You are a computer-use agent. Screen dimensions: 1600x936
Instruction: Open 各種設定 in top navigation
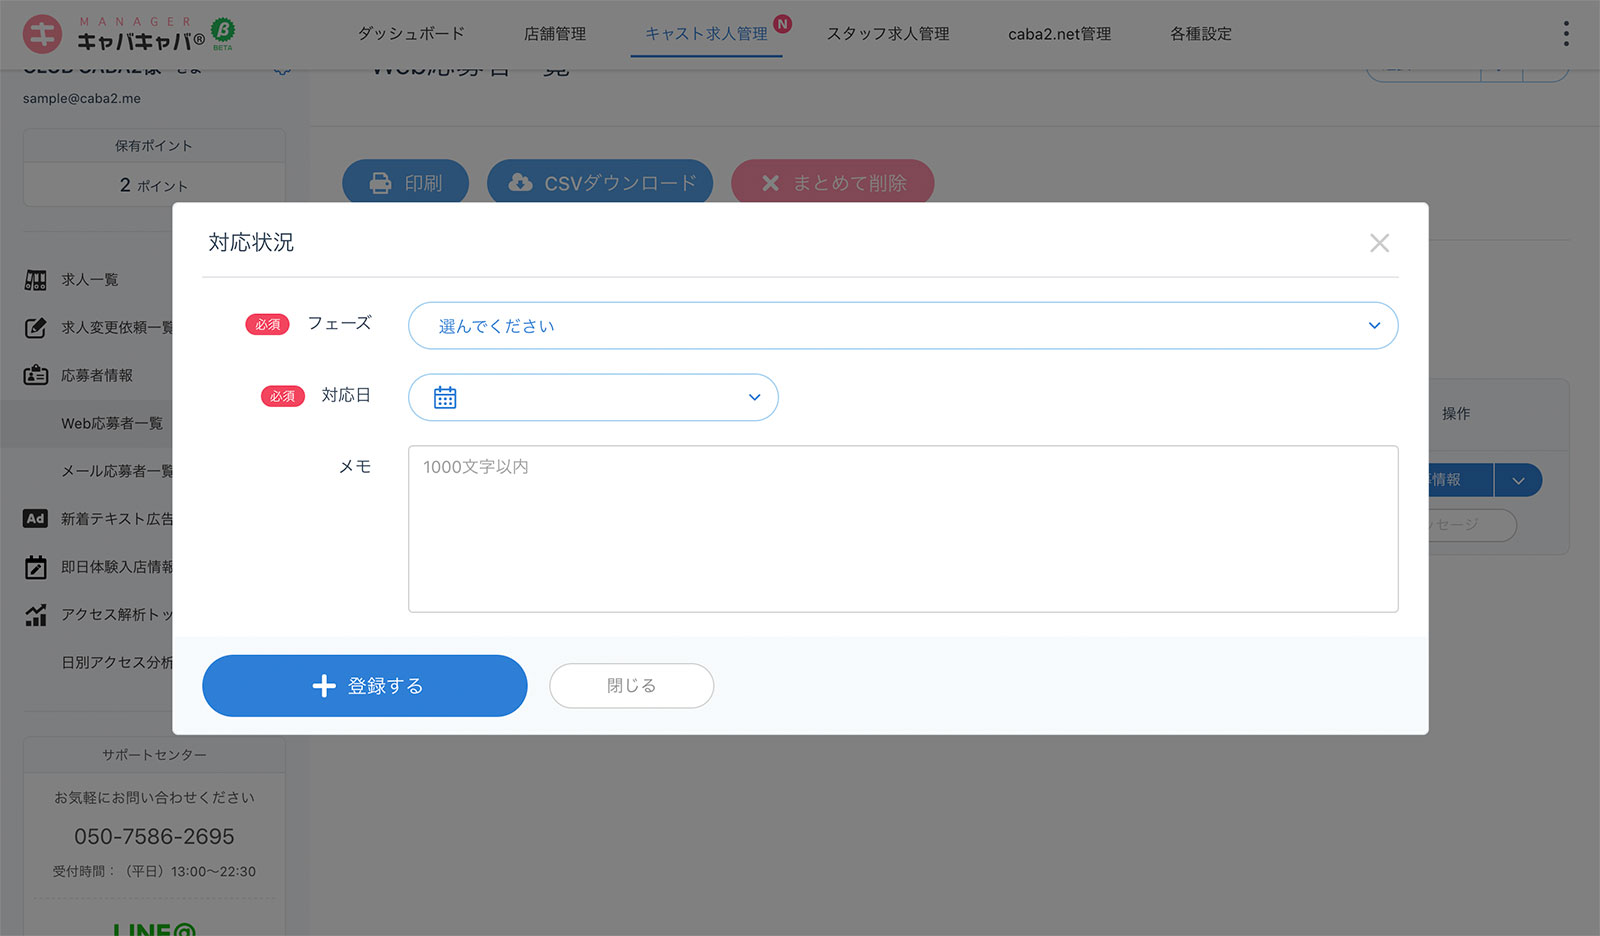[x=1200, y=34]
